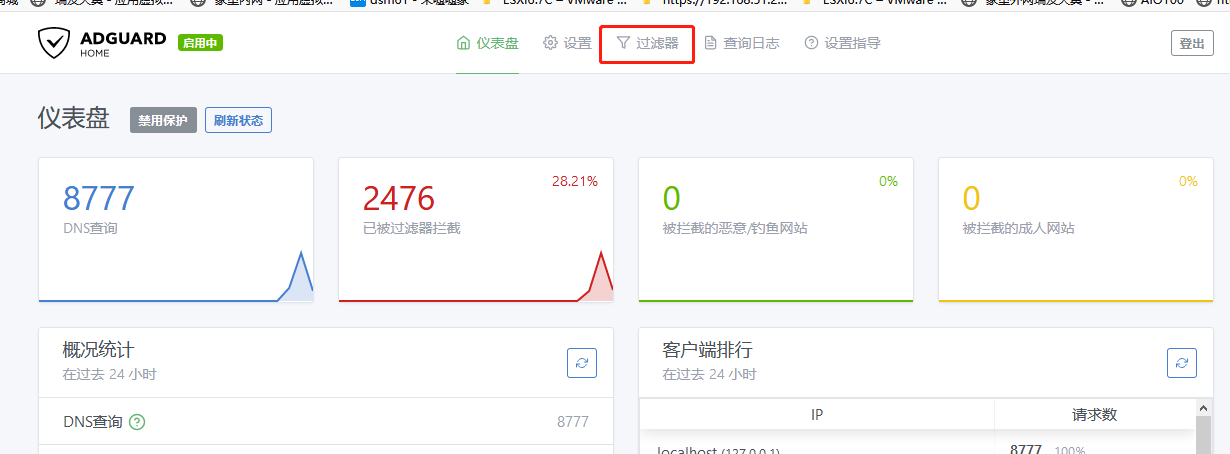Click the green 0% on the phishing card
This screenshot has height=454, width=1230.
point(888,181)
